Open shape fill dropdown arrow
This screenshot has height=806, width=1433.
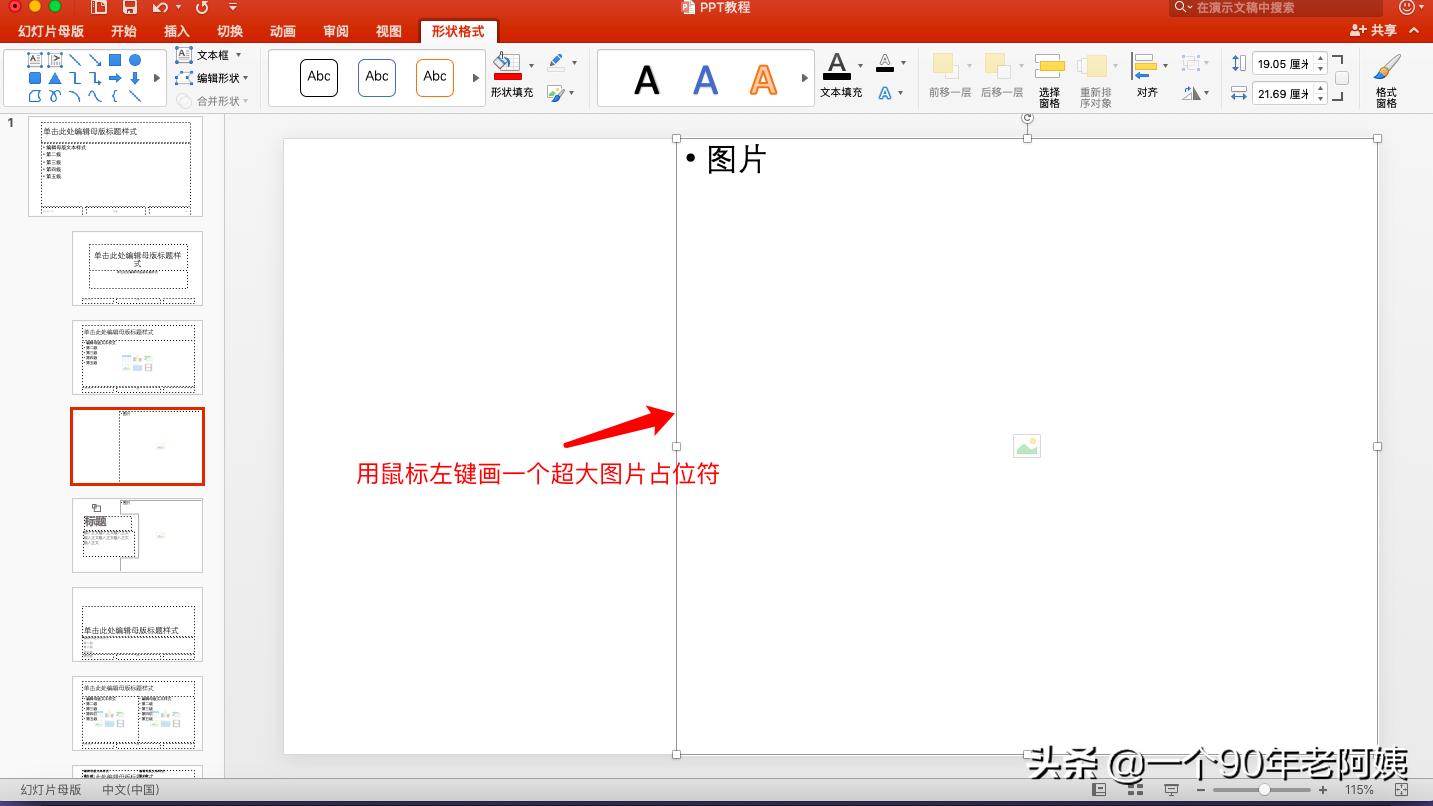point(531,65)
